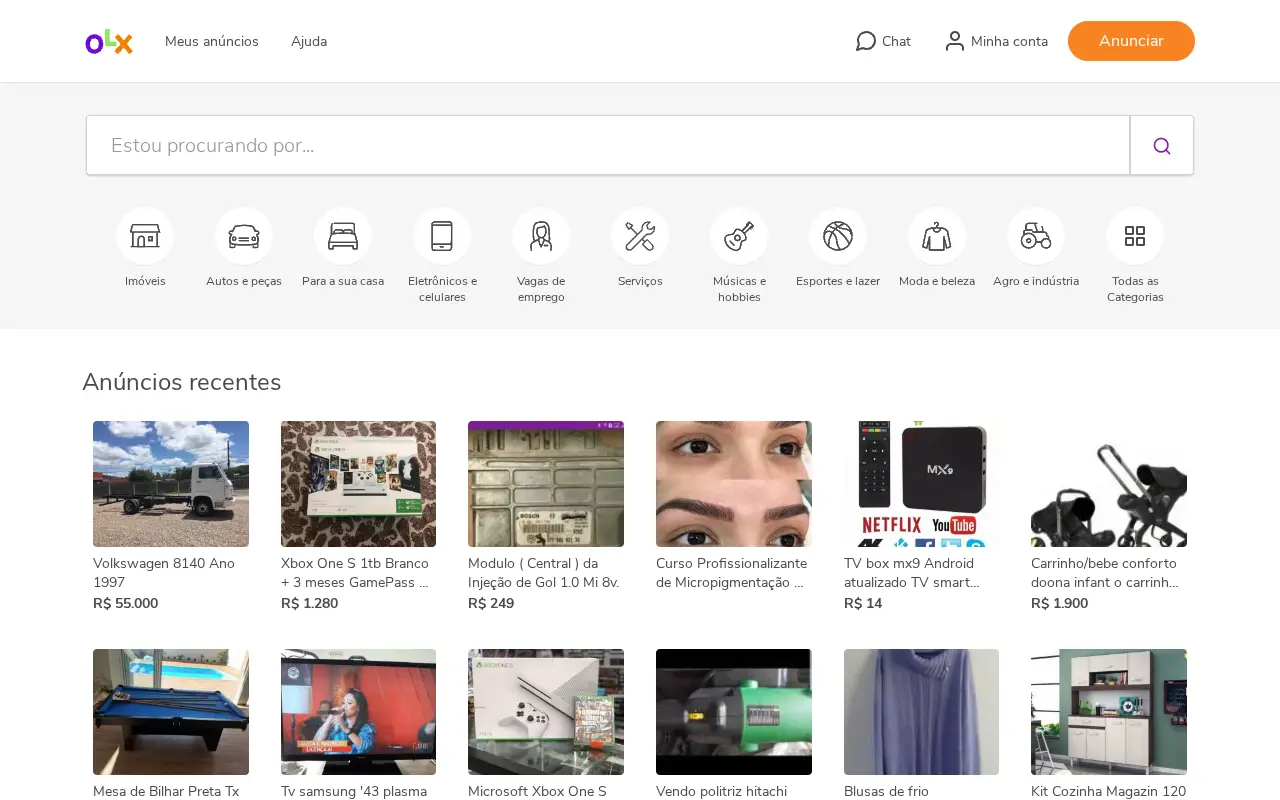This screenshot has height=800, width=1280.
Task: Open the Carrinho/bebe conforto doona photo
Action: click(x=1109, y=484)
